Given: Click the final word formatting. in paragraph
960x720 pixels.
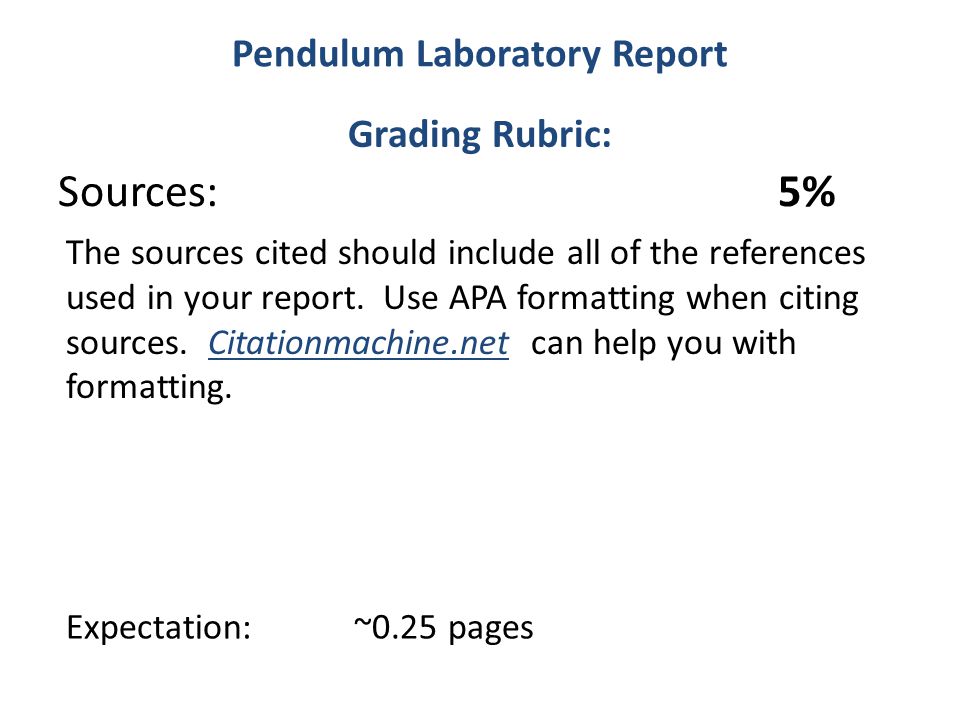Looking at the screenshot, I should click(x=149, y=388).
